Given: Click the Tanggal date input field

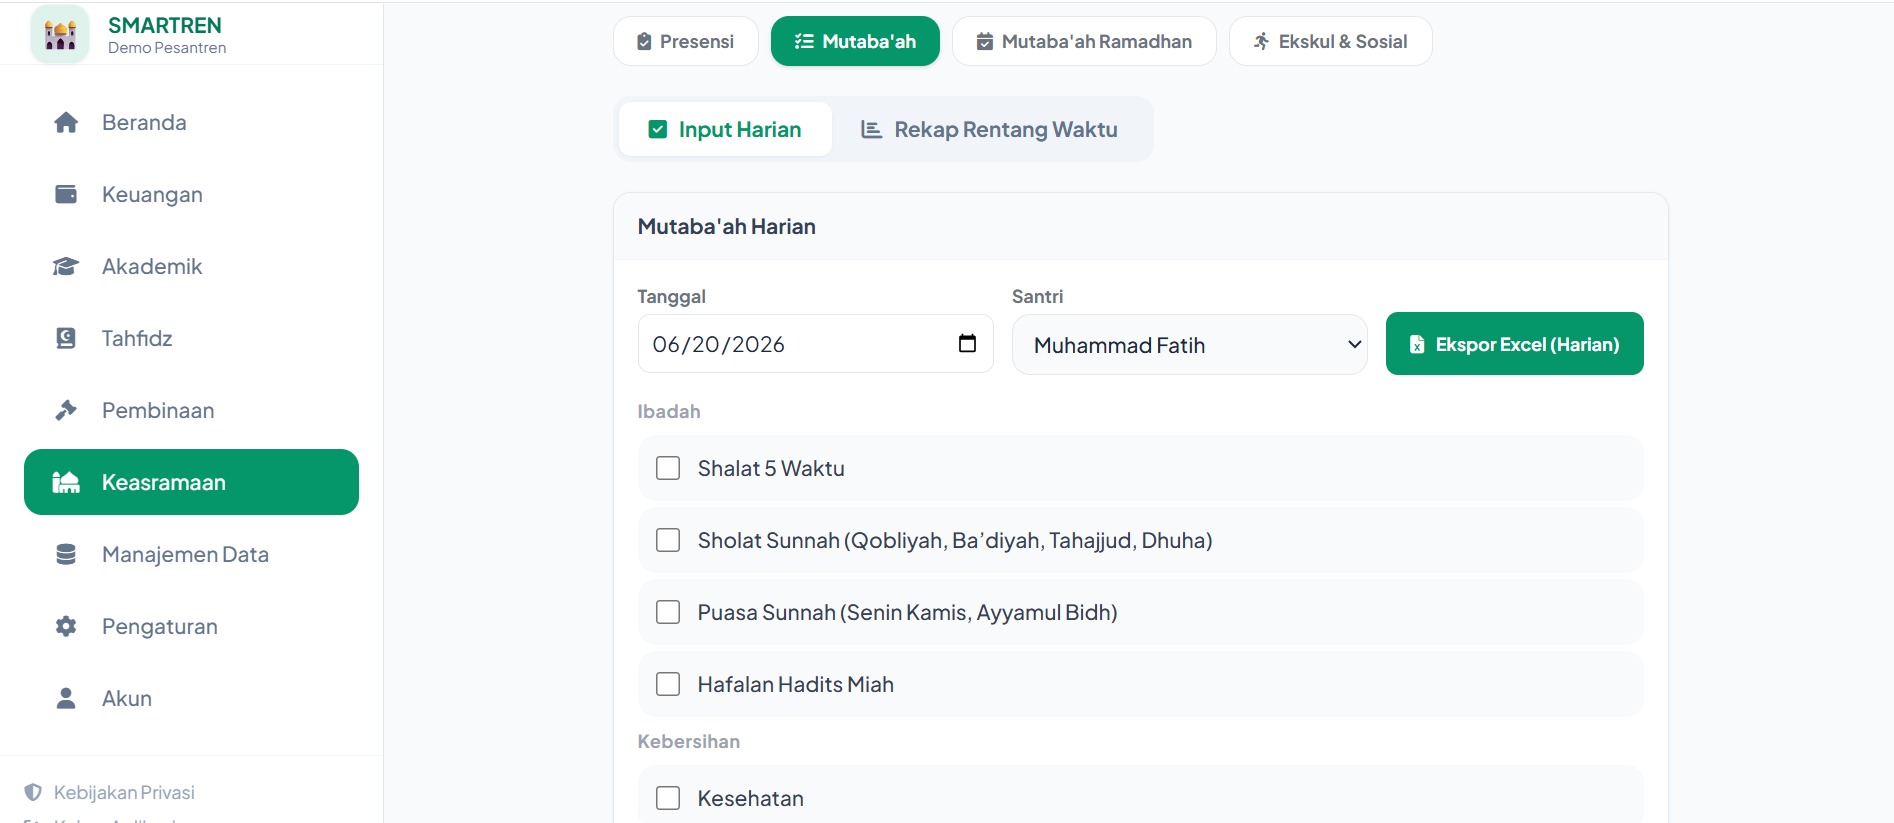Looking at the screenshot, I should (815, 343).
